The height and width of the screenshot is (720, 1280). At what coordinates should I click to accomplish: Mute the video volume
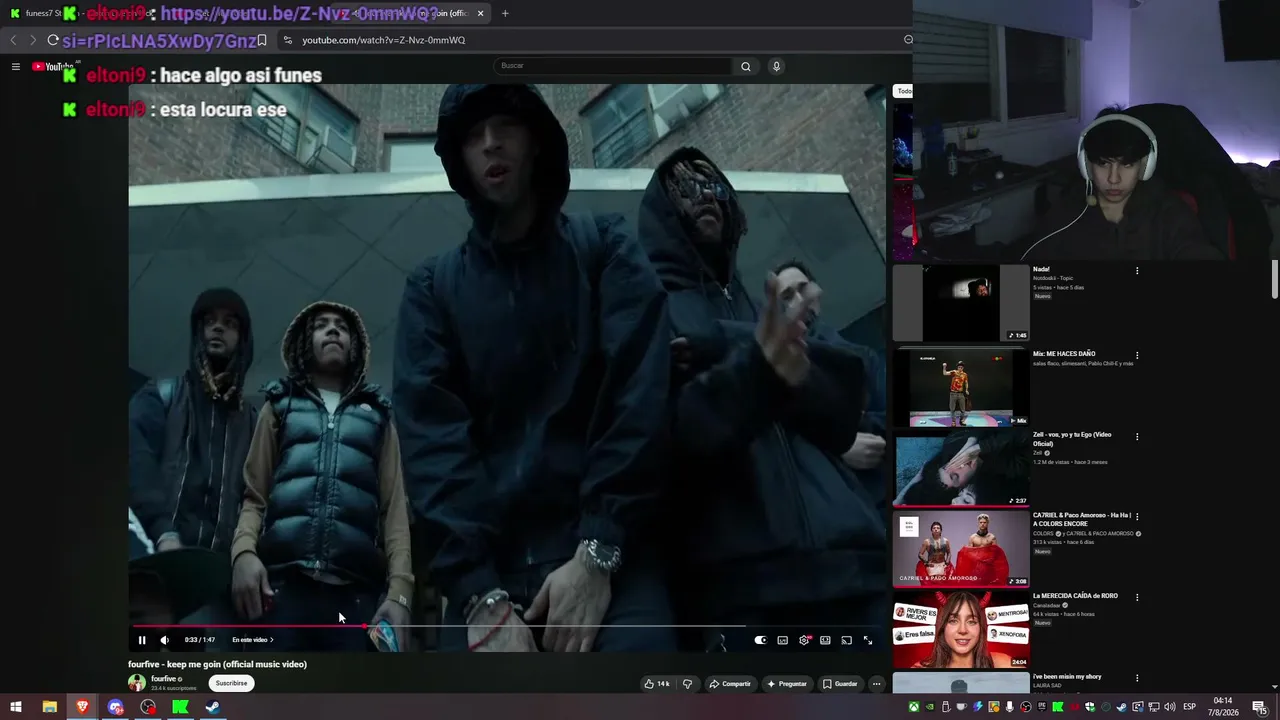(x=165, y=640)
